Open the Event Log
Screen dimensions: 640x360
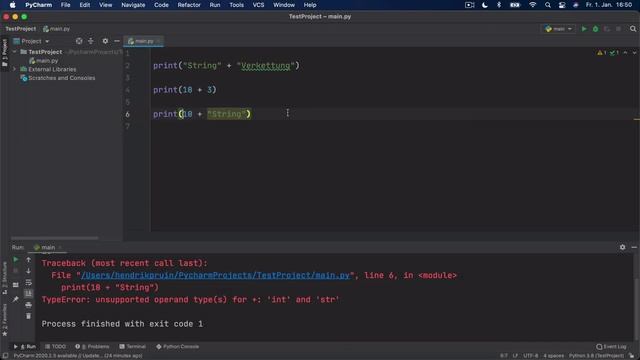tap(611, 347)
